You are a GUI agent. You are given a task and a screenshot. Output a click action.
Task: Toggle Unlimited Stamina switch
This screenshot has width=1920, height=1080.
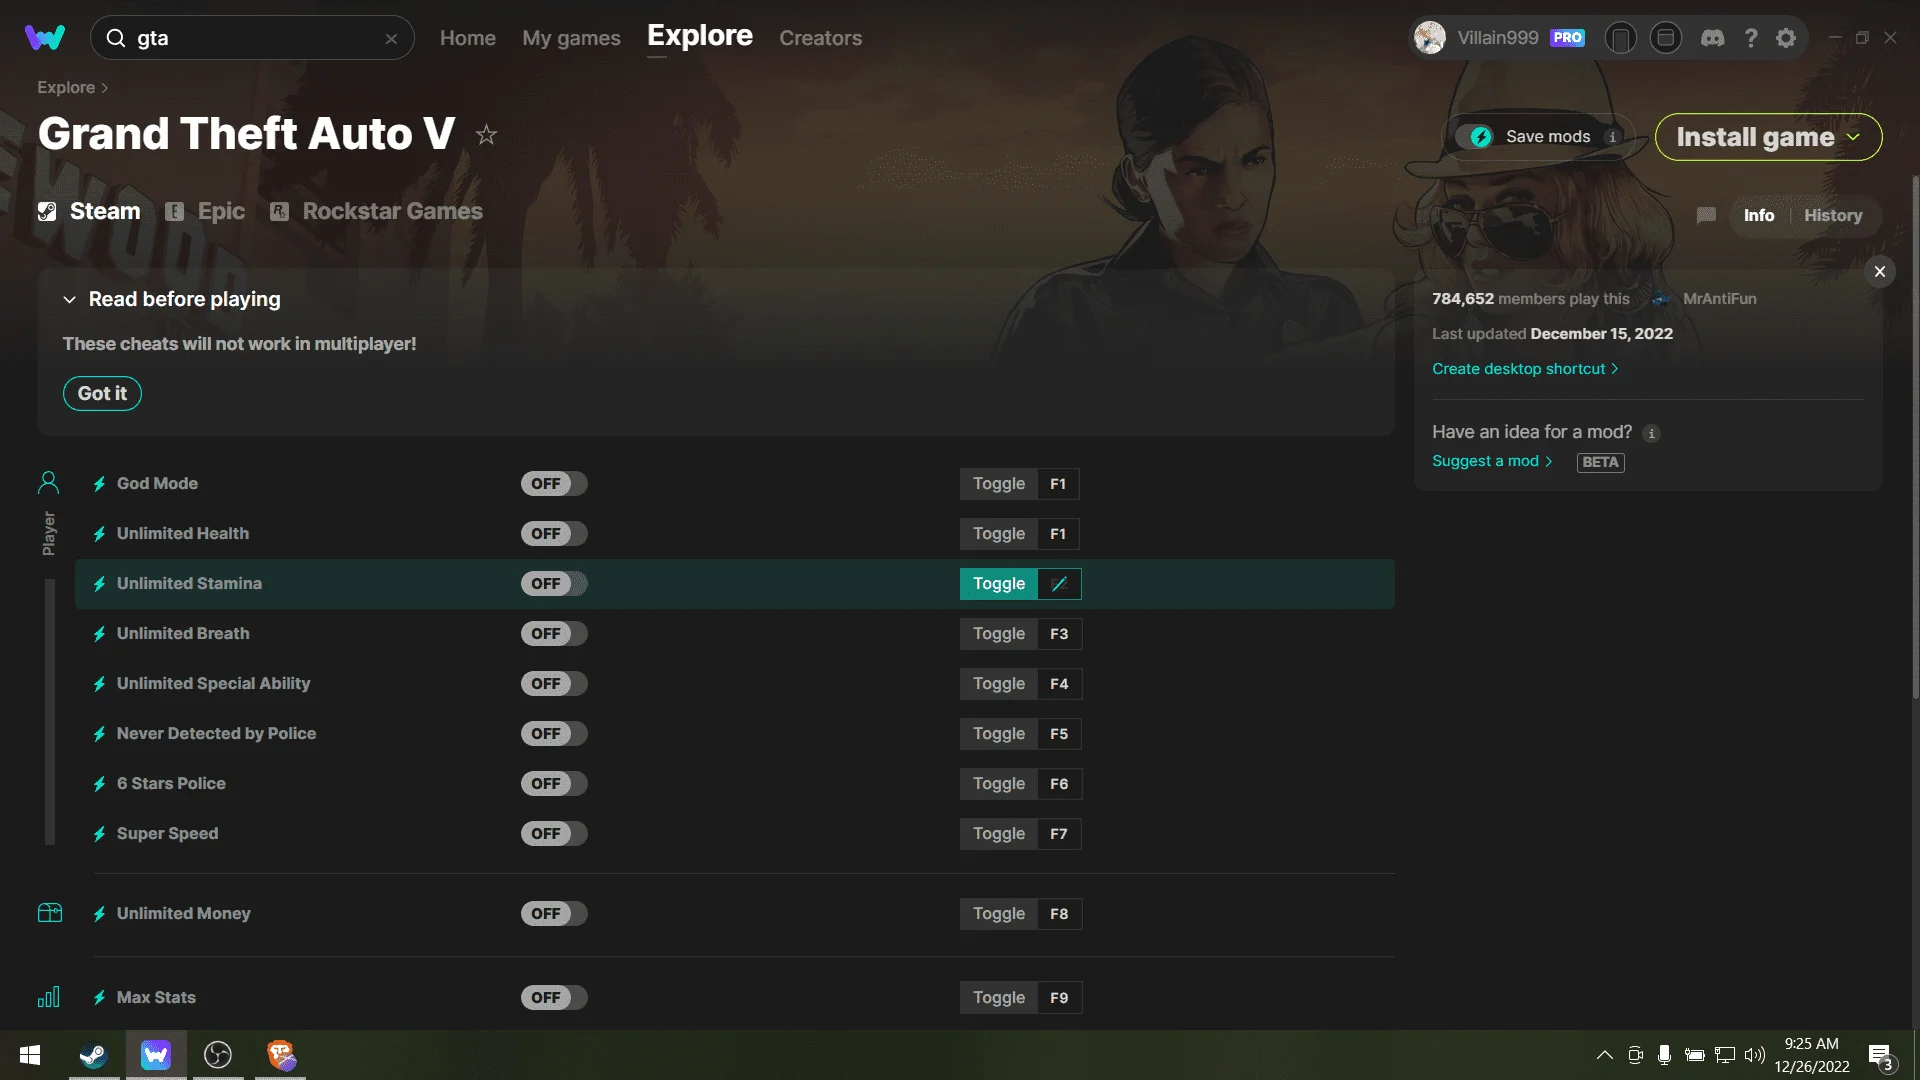coord(553,584)
